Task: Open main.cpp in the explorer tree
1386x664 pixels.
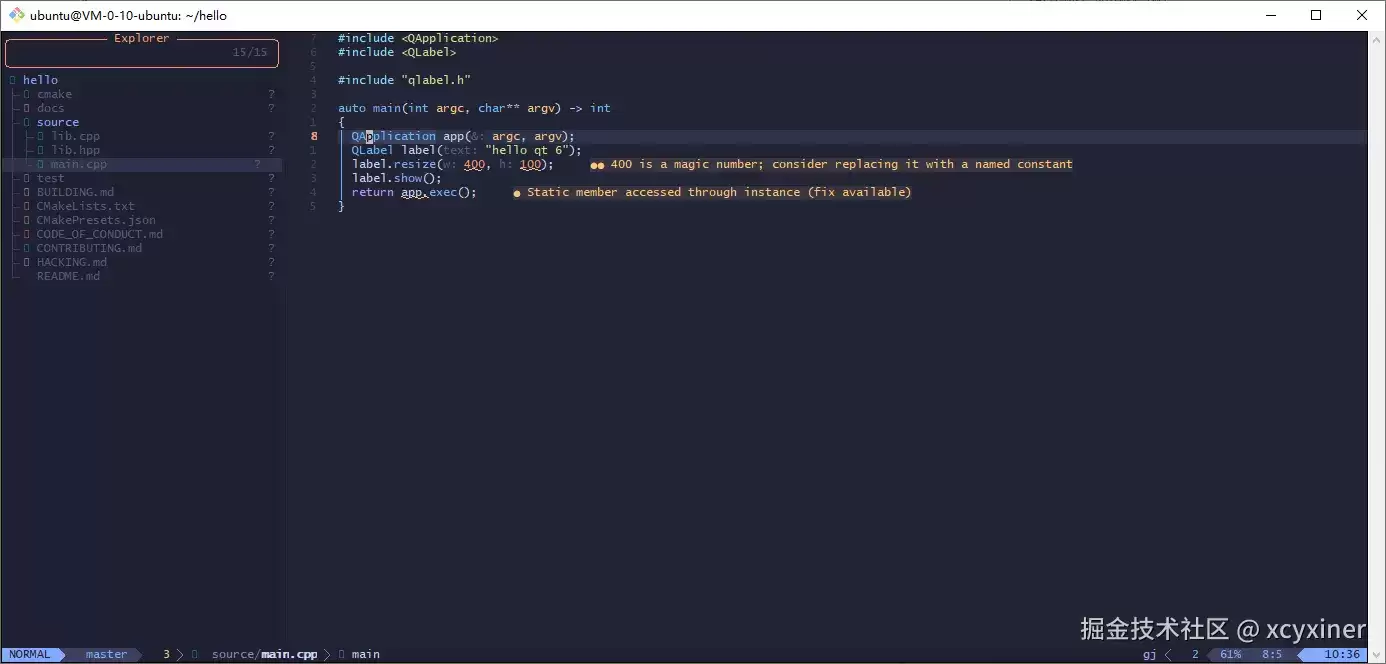Action: pos(78,164)
